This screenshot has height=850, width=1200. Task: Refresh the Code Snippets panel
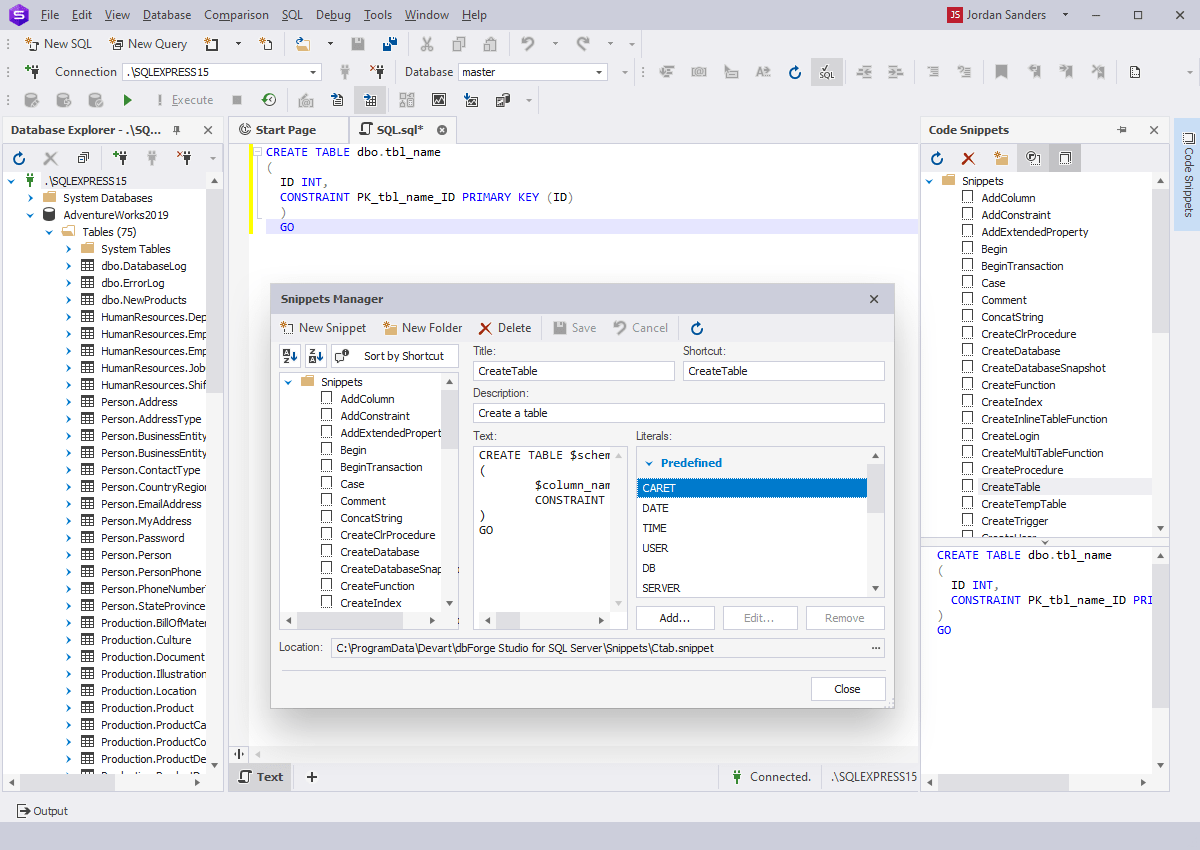tap(937, 157)
